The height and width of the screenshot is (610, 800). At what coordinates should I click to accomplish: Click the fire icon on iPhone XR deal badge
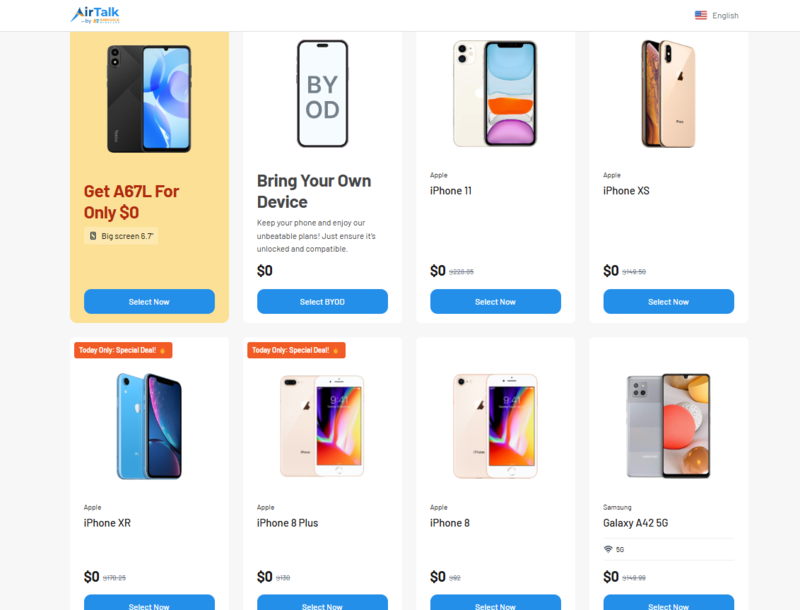coord(163,350)
